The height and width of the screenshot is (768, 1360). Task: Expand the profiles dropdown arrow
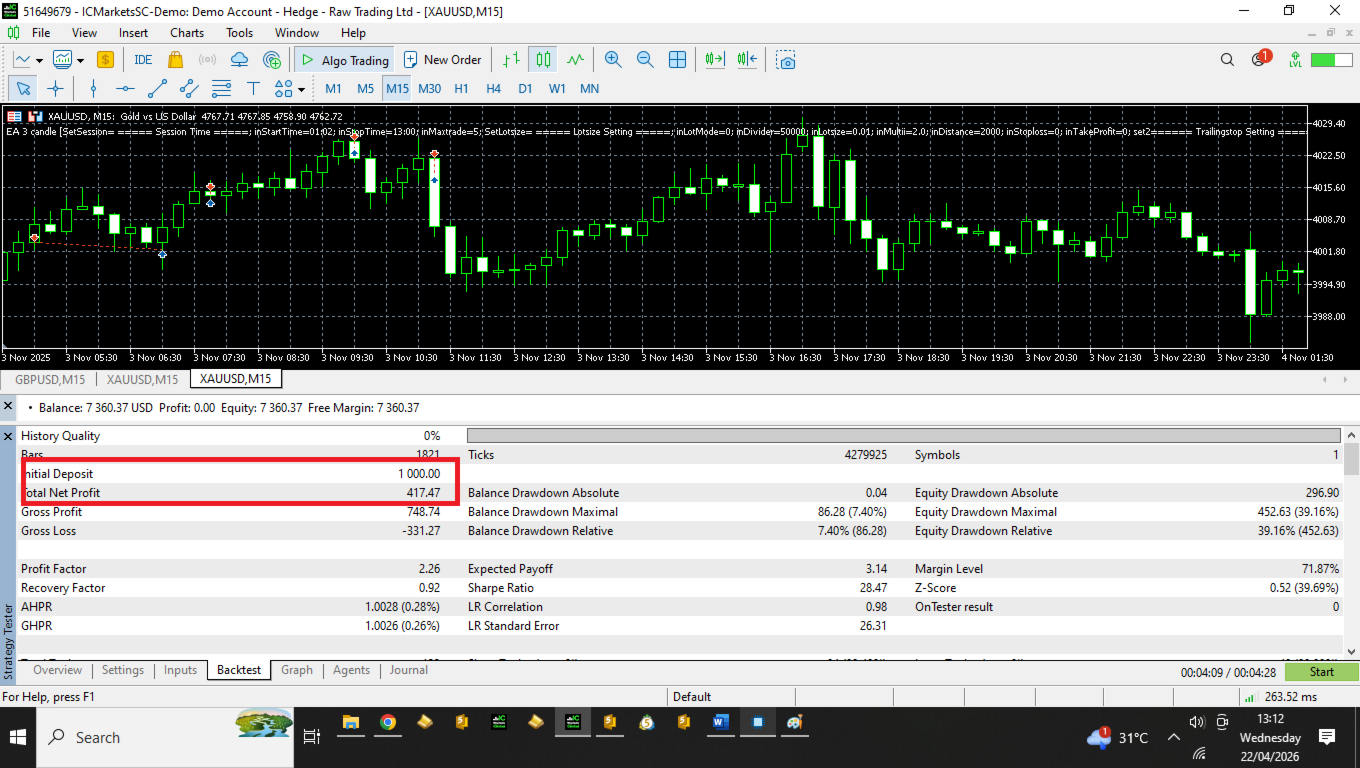[x=80, y=60]
